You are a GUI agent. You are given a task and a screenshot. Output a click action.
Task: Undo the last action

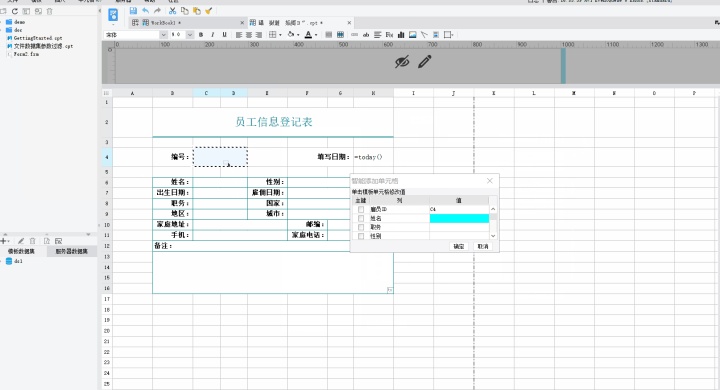click(x=145, y=11)
